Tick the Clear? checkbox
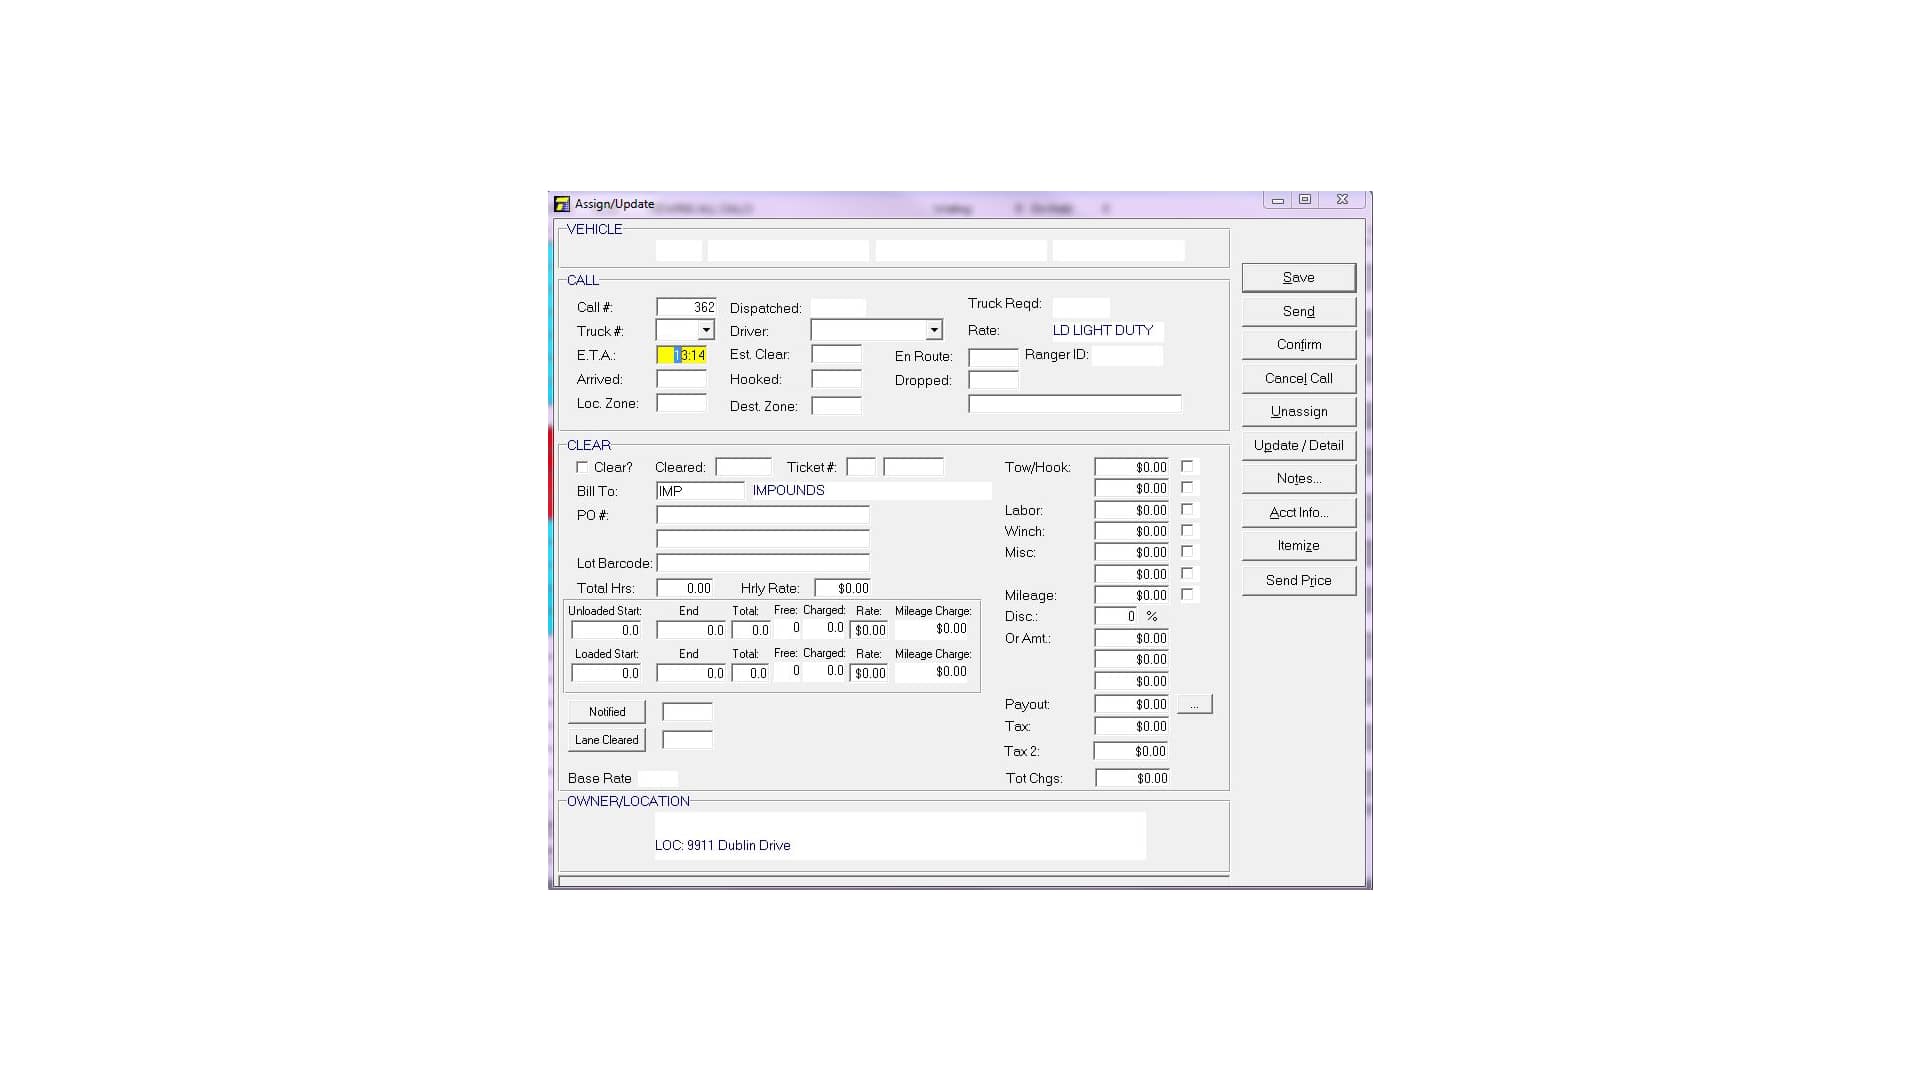The image size is (1920, 1080). [582, 467]
